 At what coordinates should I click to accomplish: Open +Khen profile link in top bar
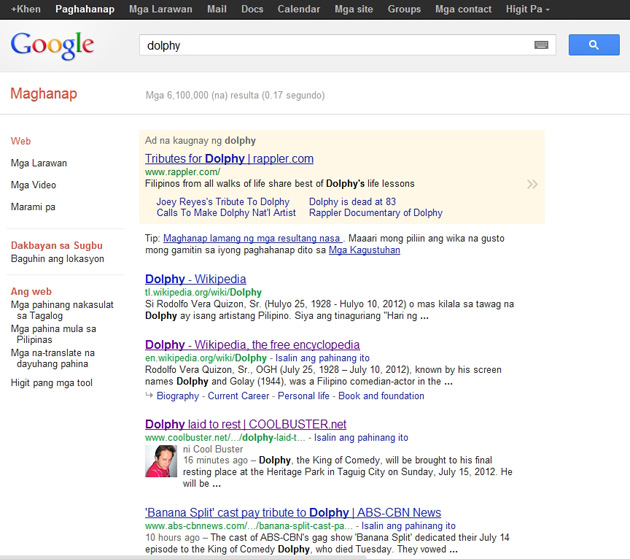(26, 9)
